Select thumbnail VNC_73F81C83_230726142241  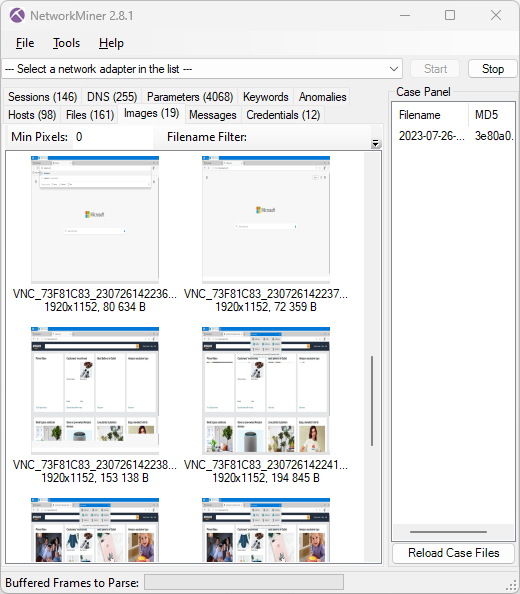coord(266,391)
